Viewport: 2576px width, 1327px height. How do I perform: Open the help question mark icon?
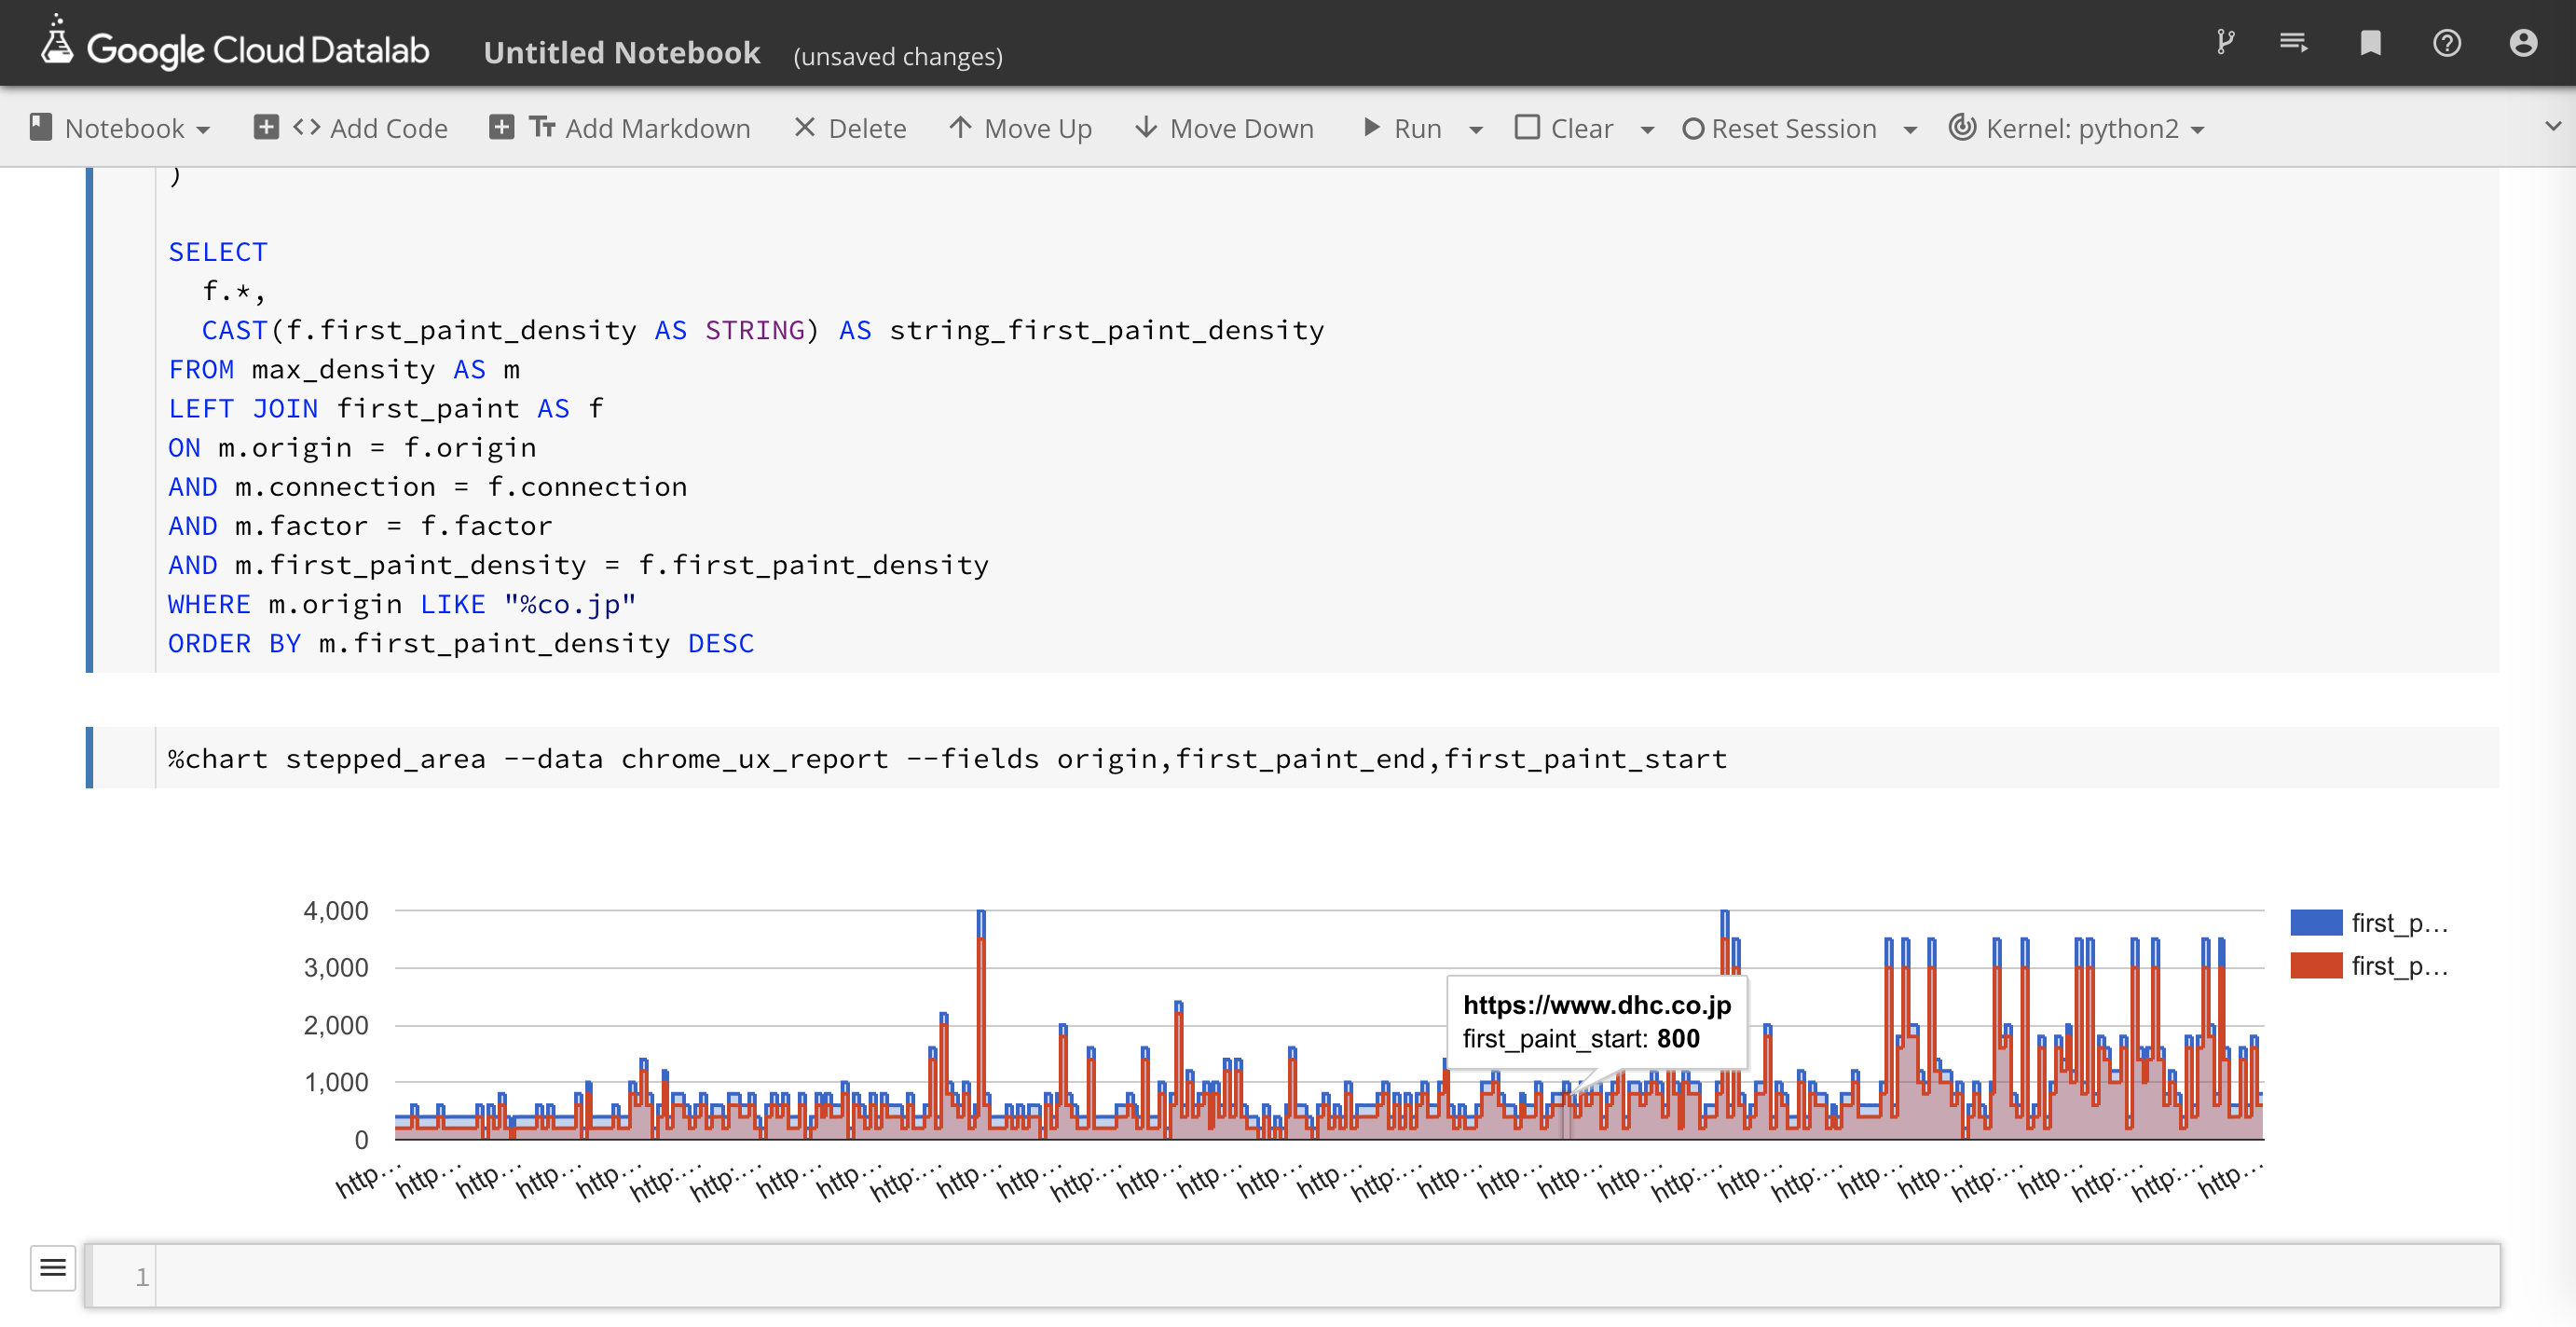click(2447, 43)
